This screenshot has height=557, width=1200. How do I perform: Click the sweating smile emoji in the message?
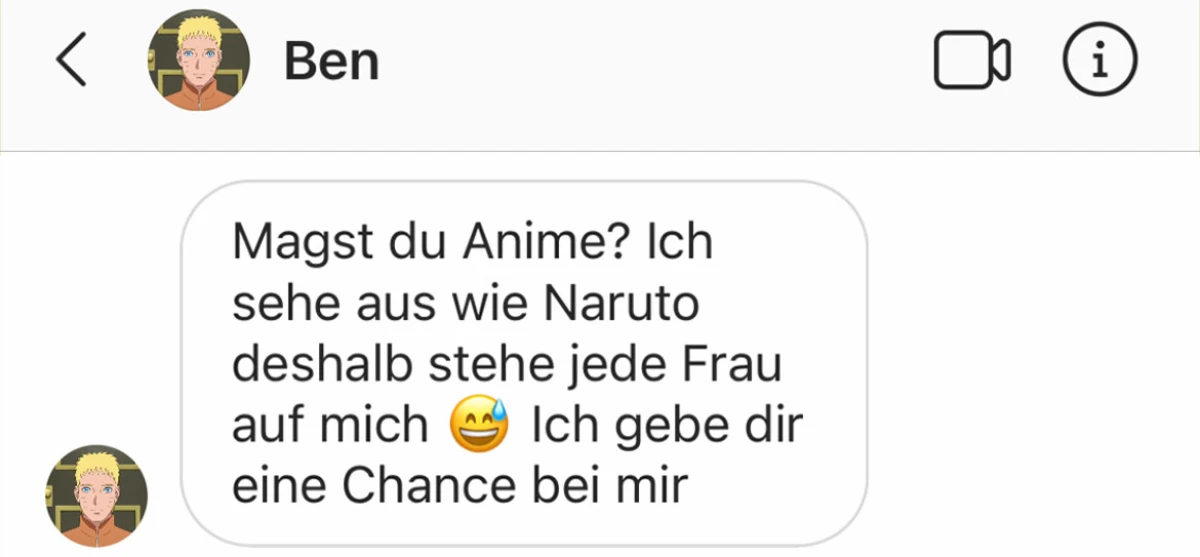pos(479,425)
